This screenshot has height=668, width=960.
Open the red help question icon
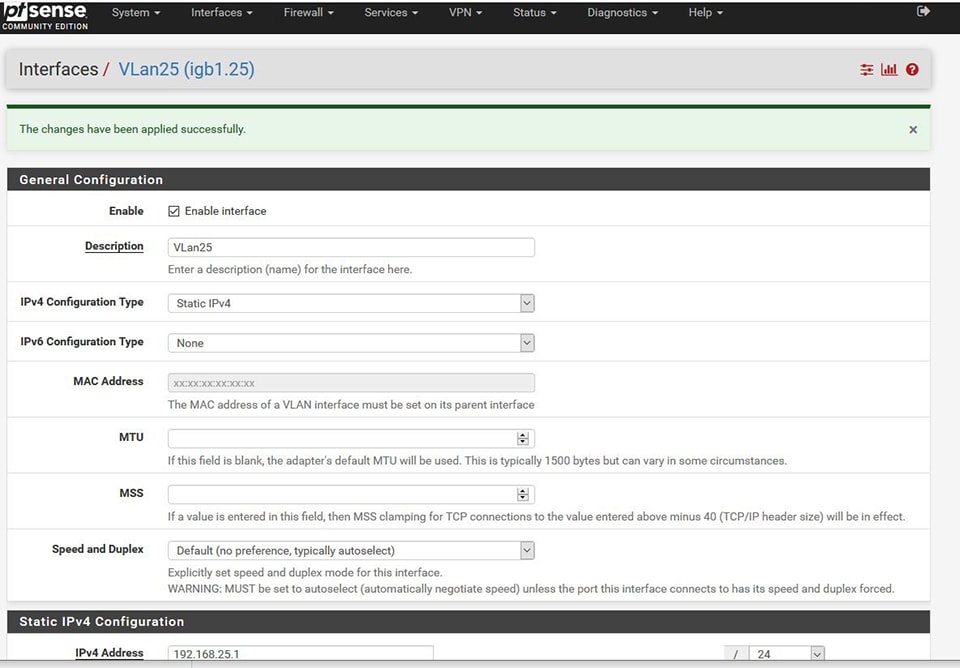(x=912, y=70)
